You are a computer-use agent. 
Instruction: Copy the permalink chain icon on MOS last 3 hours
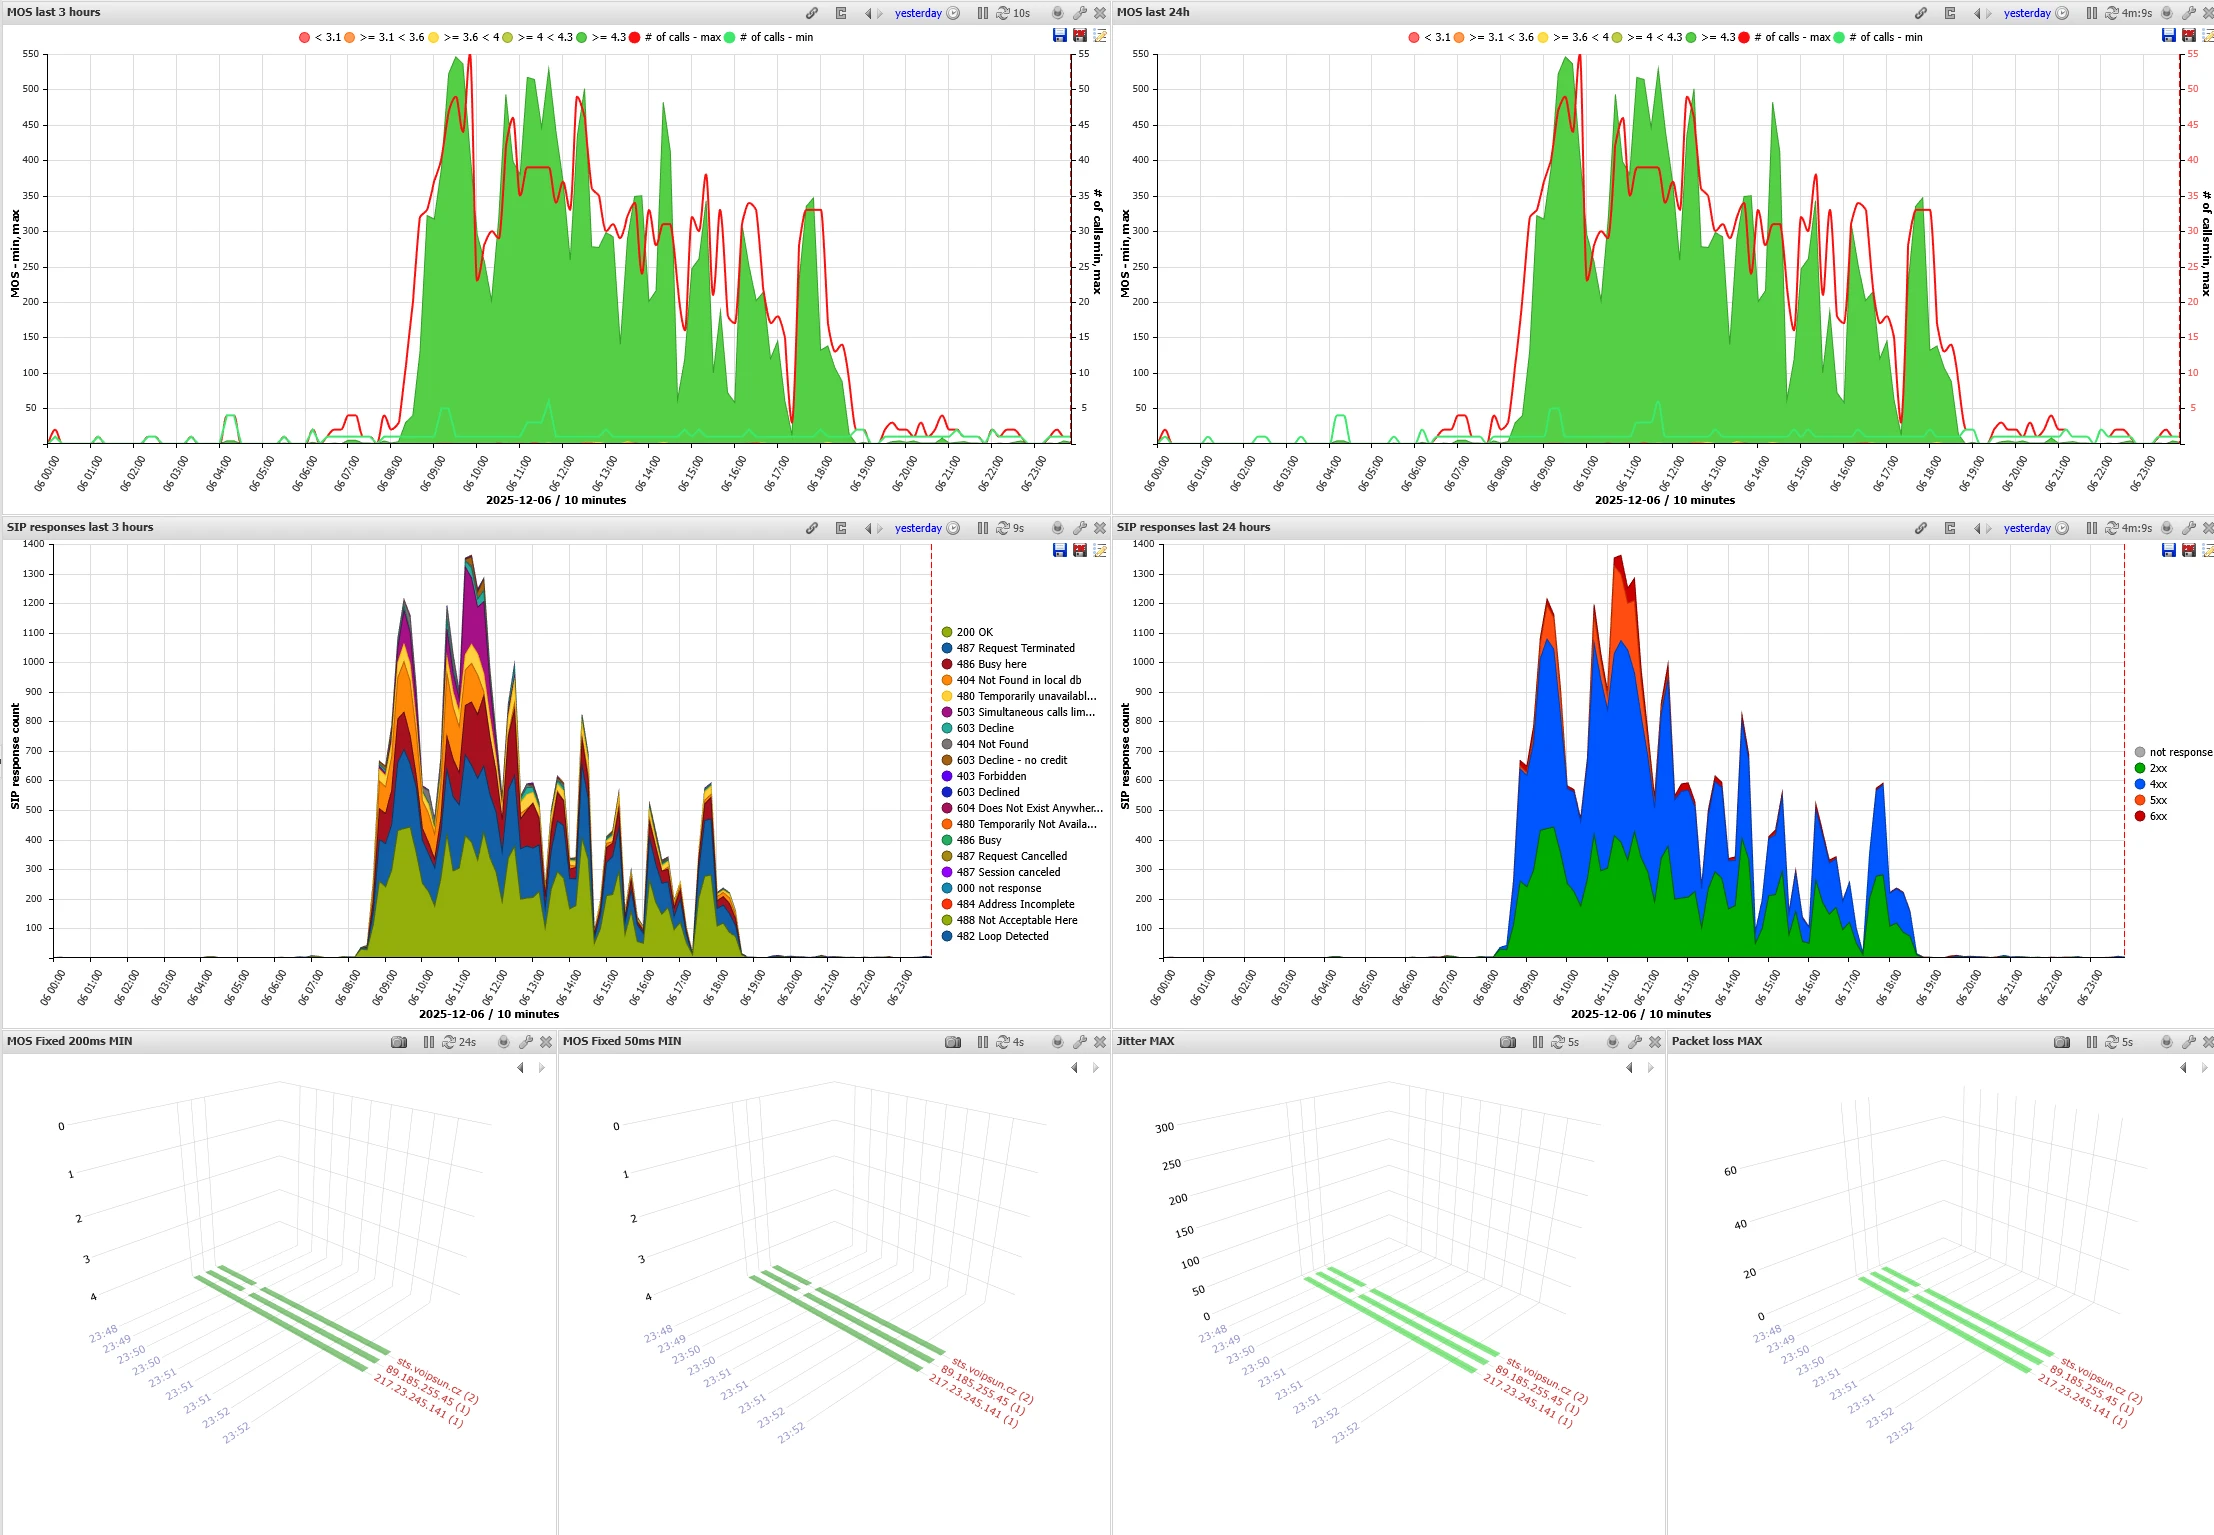pos(810,13)
